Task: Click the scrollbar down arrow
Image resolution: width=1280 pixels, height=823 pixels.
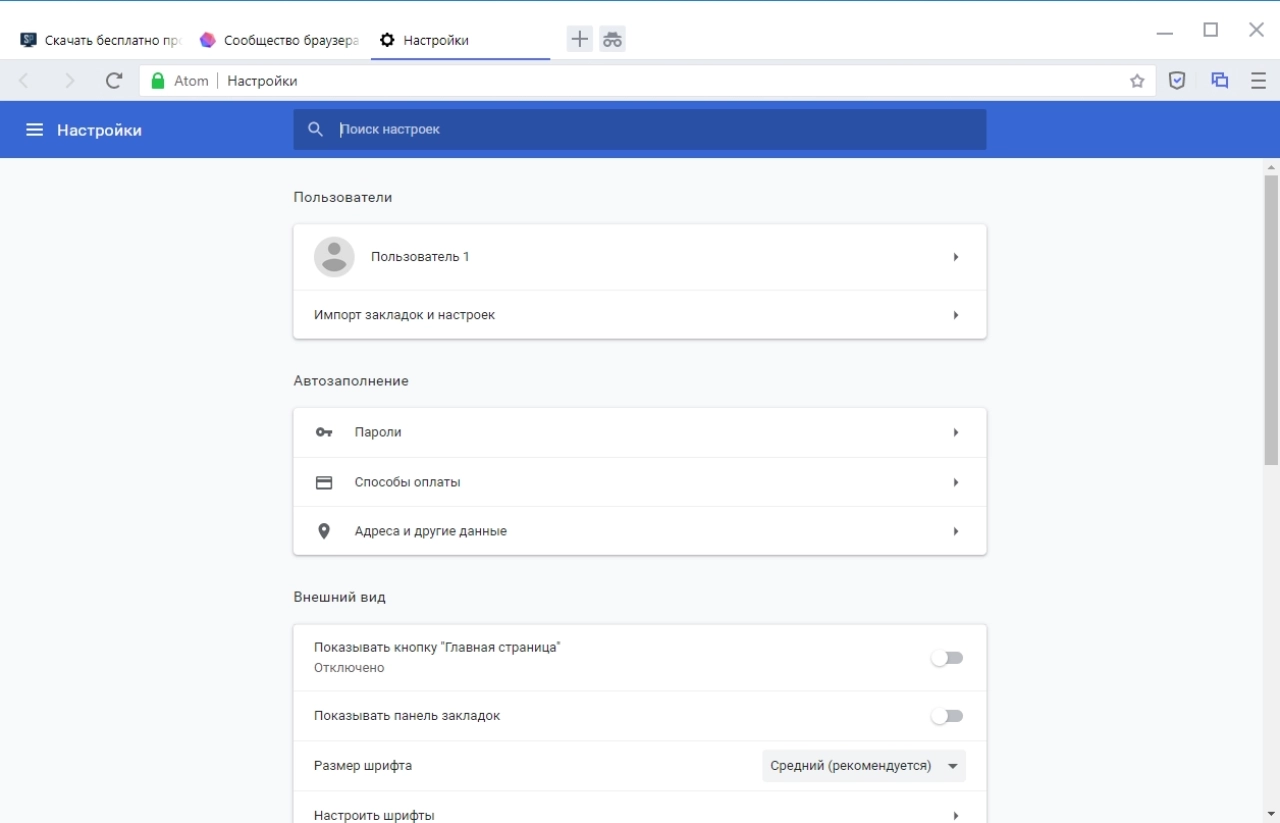Action: [1271, 814]
